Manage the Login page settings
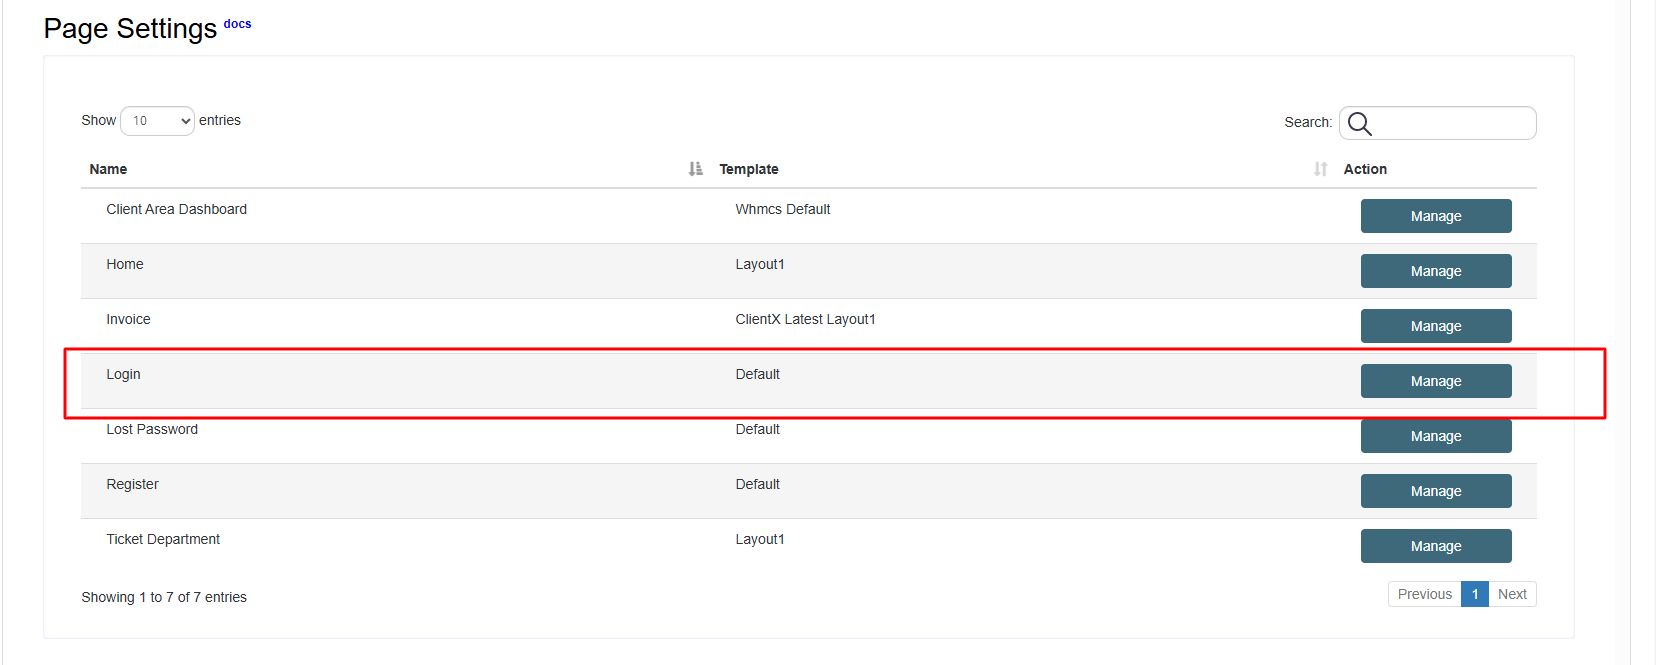 pyautogui.click(x=1435, y=381)
